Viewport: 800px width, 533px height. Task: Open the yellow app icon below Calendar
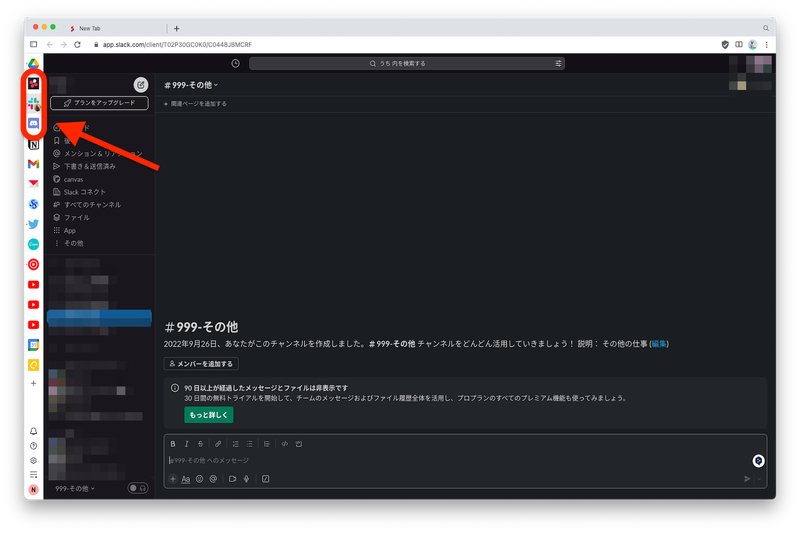click(x=33, y=365)
